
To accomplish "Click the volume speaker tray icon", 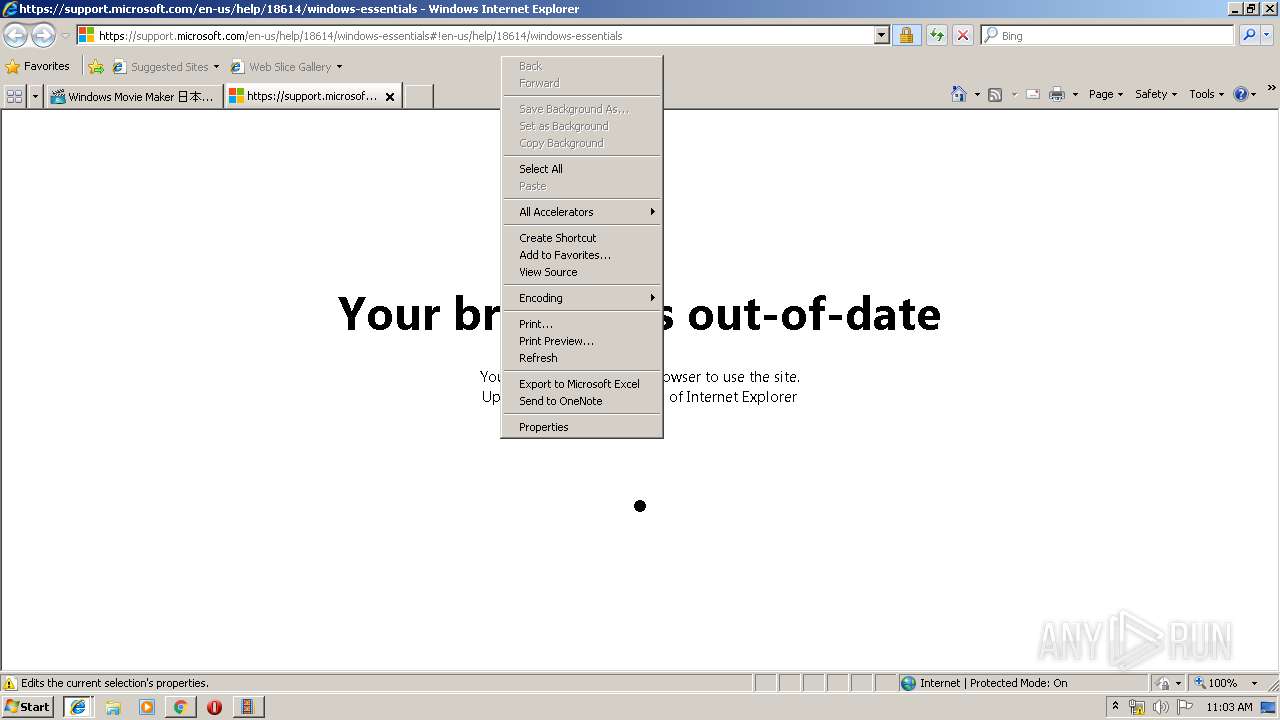I will (x=1160, y=707).
